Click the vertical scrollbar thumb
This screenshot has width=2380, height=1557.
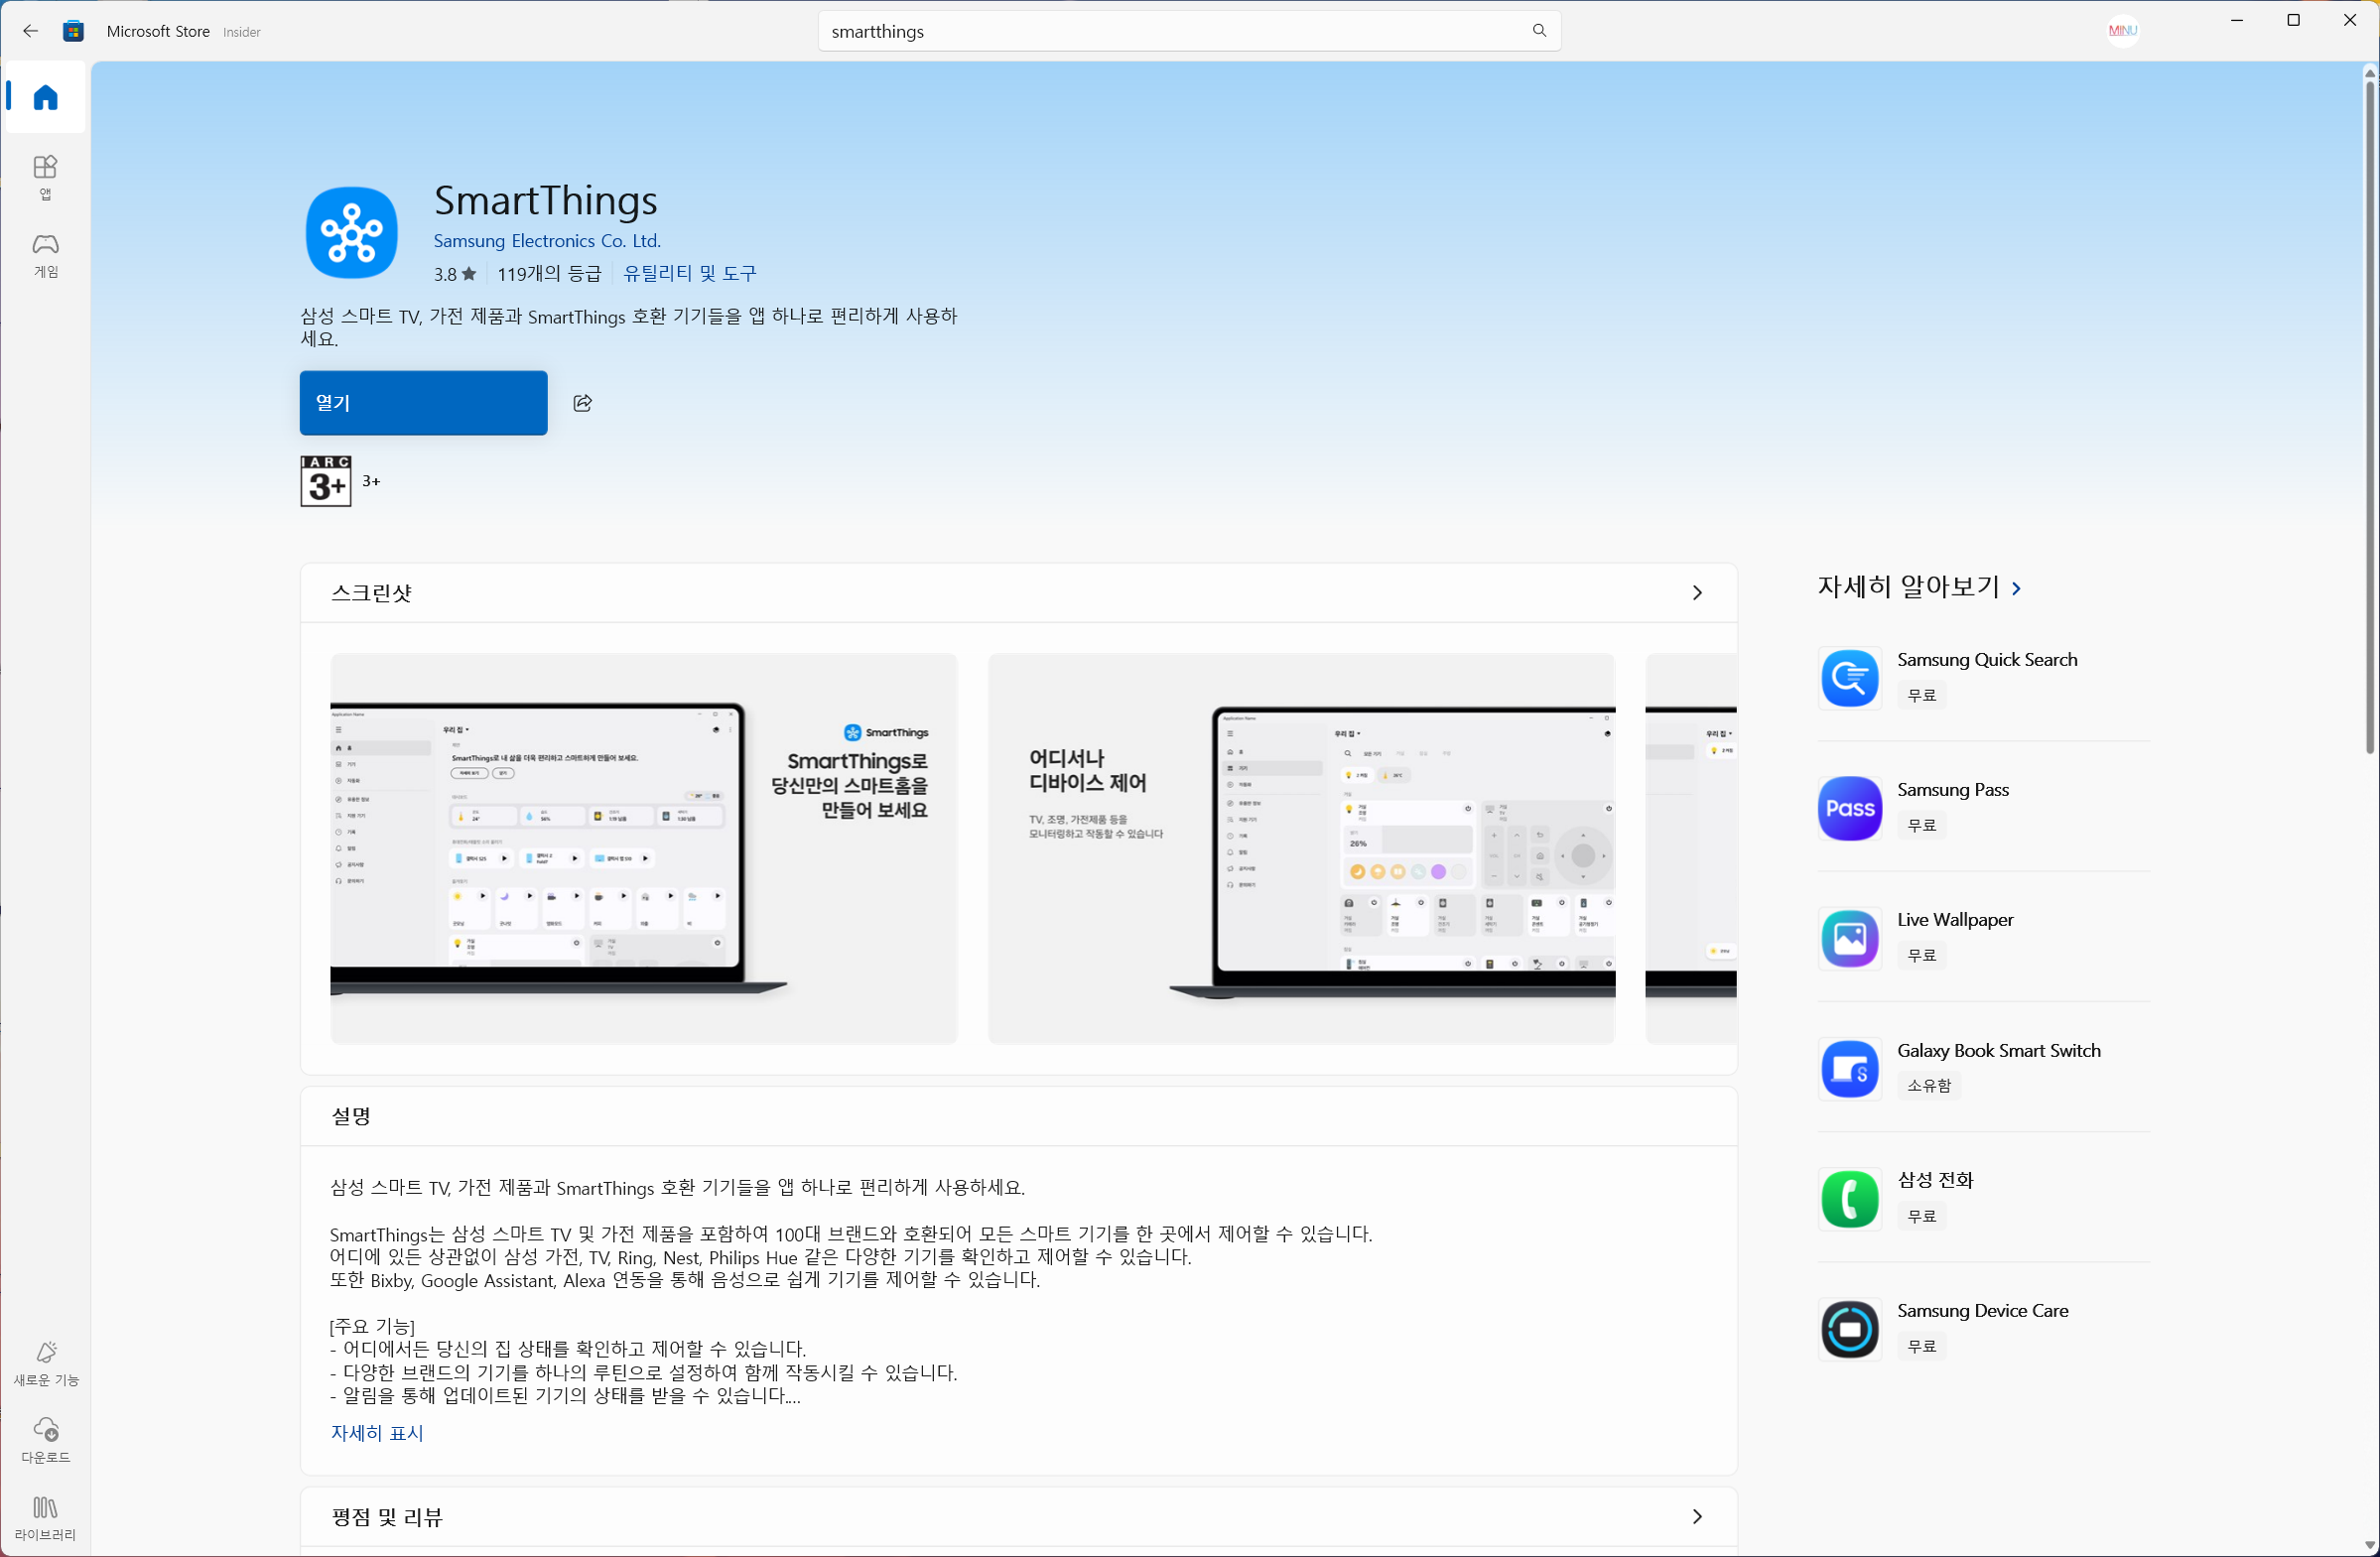2369,420
